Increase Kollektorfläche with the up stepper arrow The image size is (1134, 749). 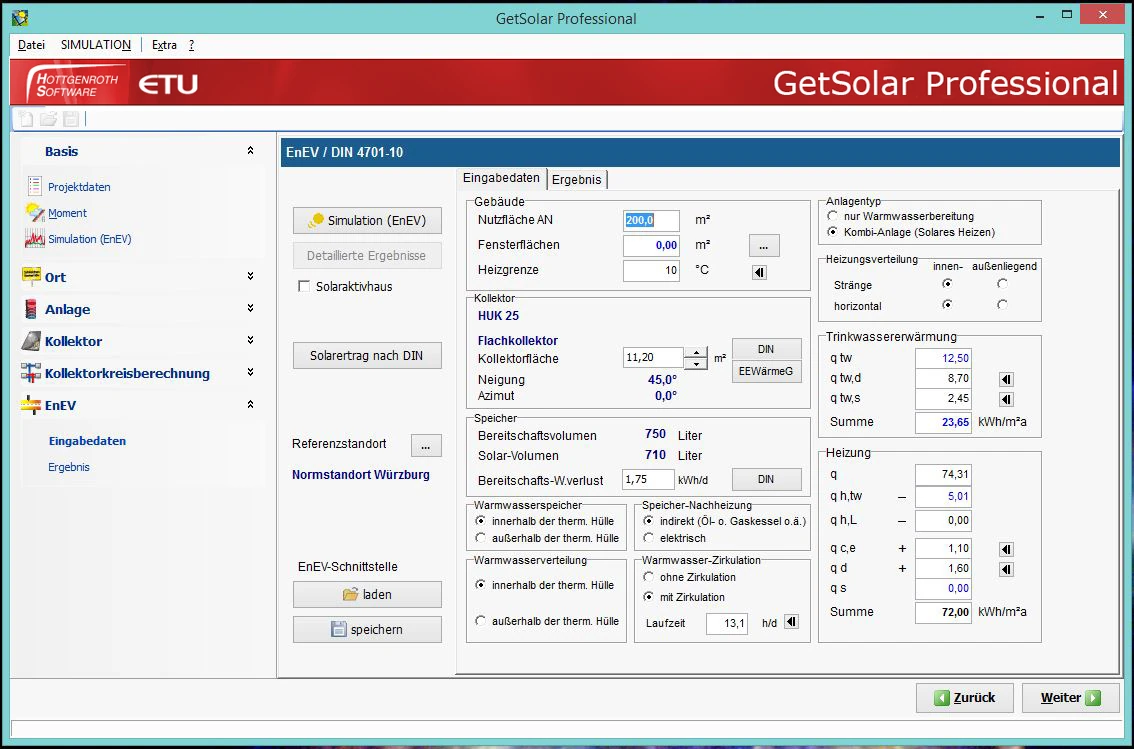click(x=695, y=352)
